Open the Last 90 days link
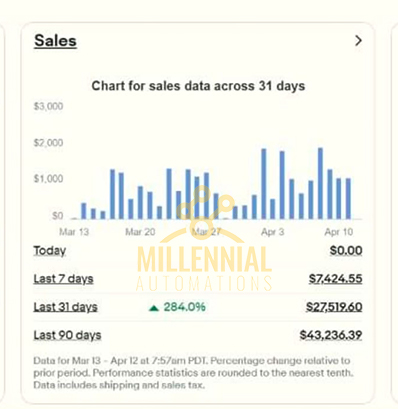 point(67,335)
